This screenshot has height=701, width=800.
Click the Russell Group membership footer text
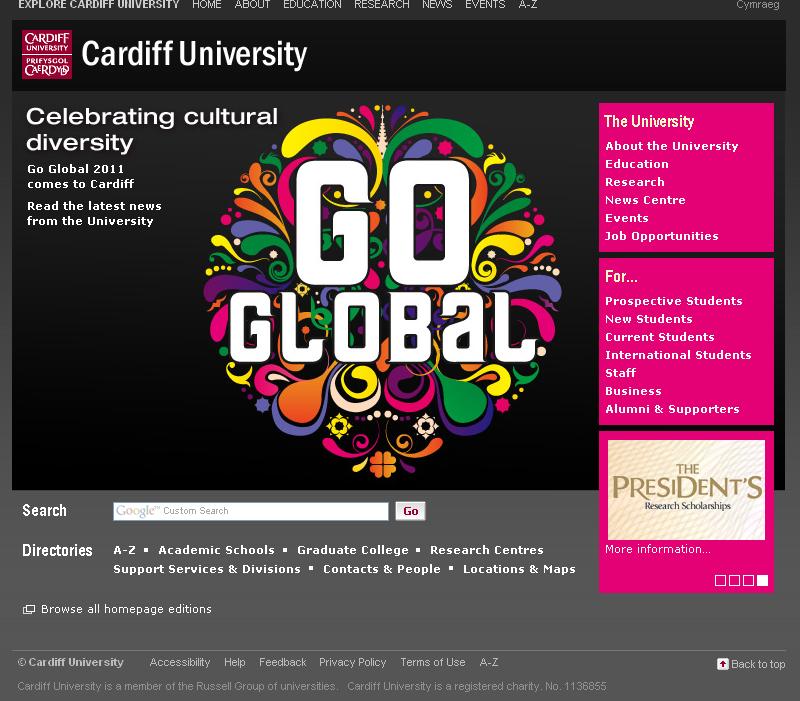coord(177,686)
